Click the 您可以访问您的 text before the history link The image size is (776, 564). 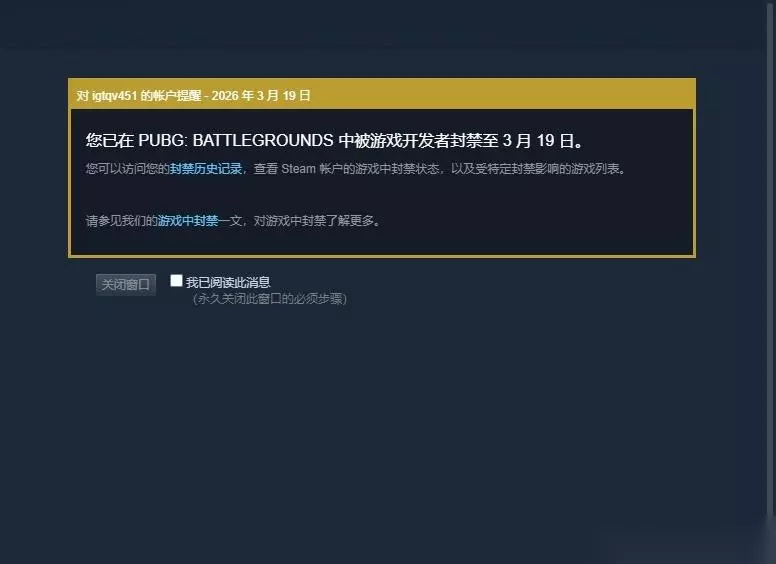pos(128,169)
